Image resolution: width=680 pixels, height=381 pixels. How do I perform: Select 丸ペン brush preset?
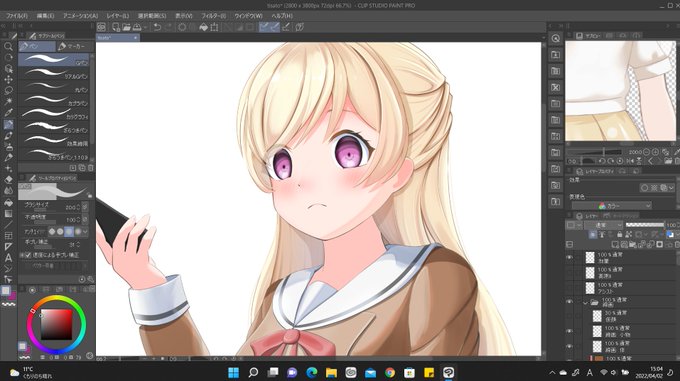[54, 86]
